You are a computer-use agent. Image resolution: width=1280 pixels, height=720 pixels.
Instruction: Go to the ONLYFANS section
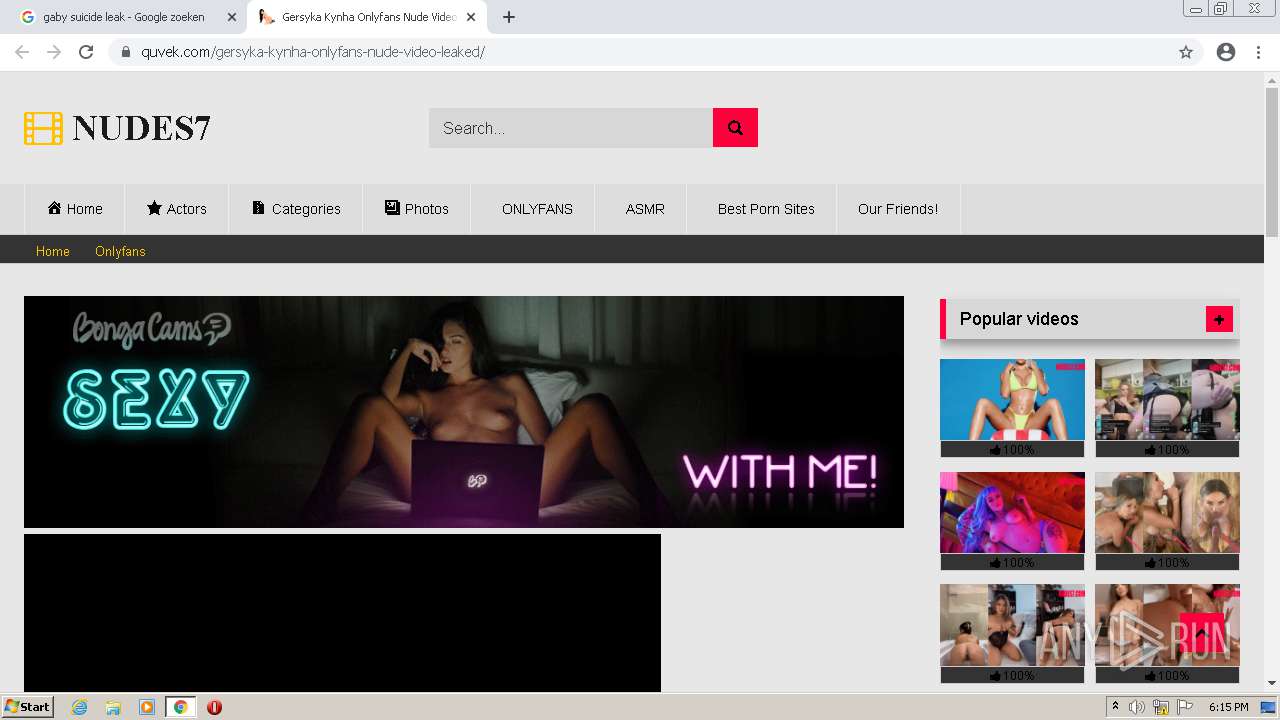537,209
